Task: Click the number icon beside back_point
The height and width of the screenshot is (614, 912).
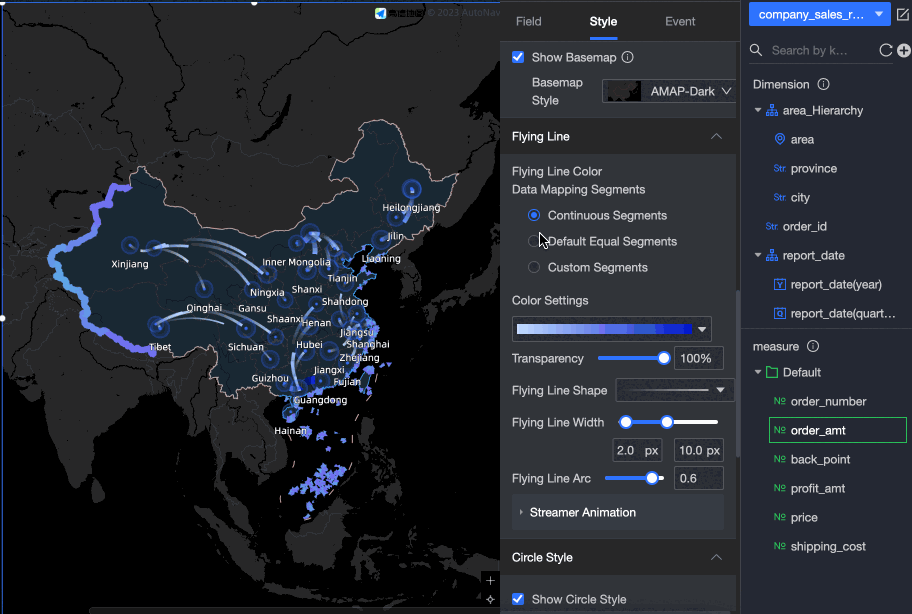Action: tap(780, 459)
